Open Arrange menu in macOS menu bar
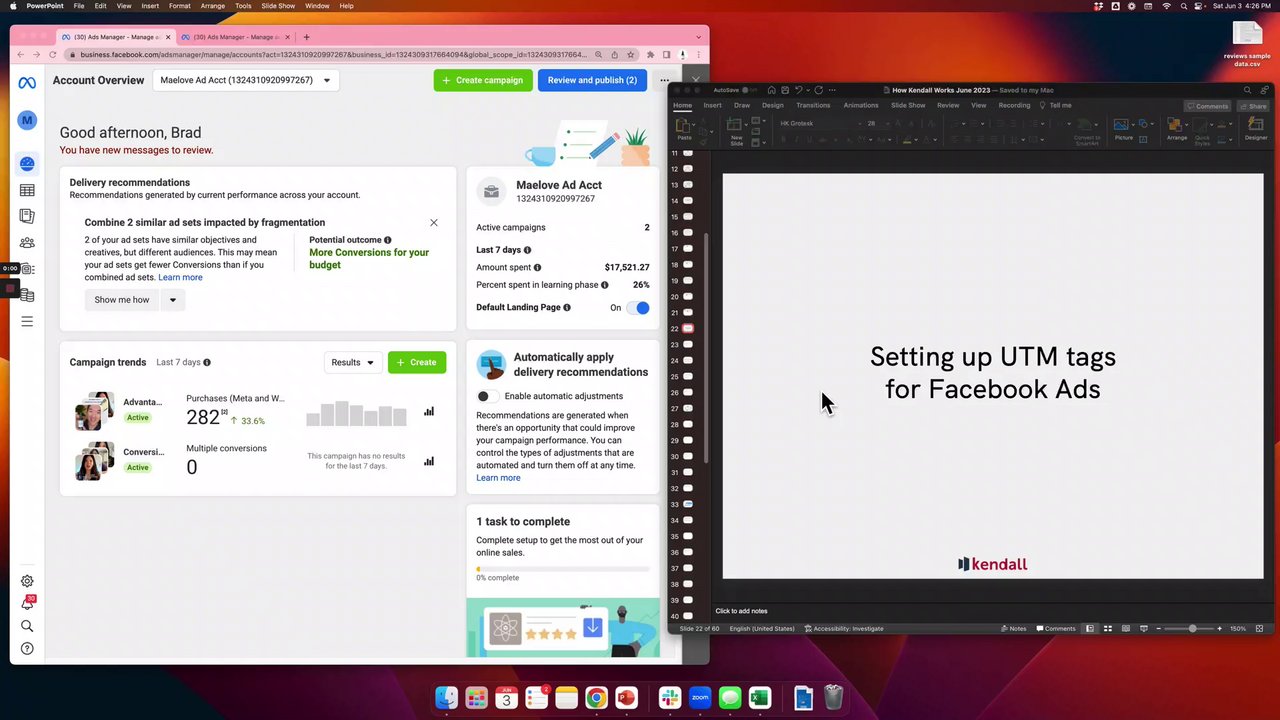Image resolution: width=1280 pixels, height=720 pixels. (x=212, y=6)
